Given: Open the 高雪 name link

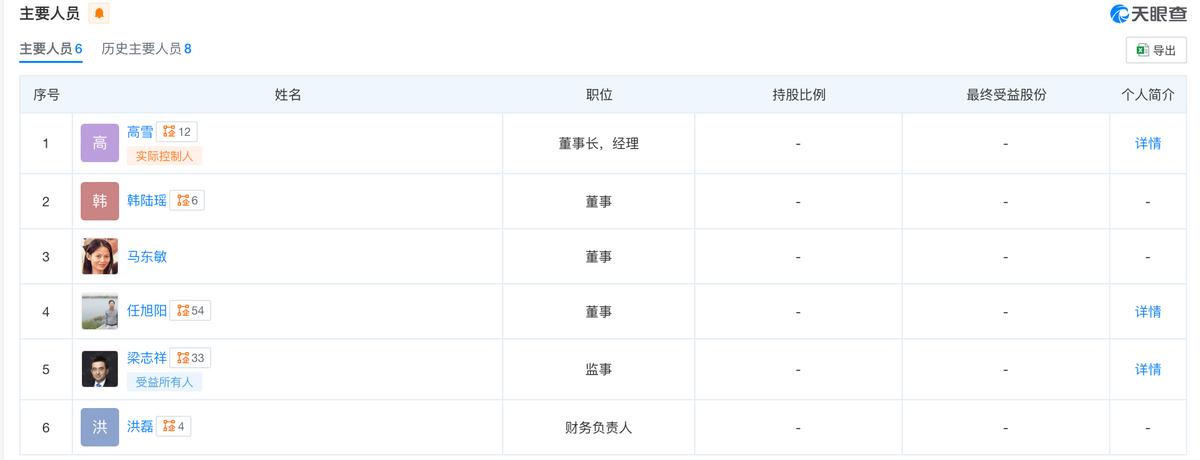Looking at the screenshot, I should pyautogui.click(x=140, y=131).
